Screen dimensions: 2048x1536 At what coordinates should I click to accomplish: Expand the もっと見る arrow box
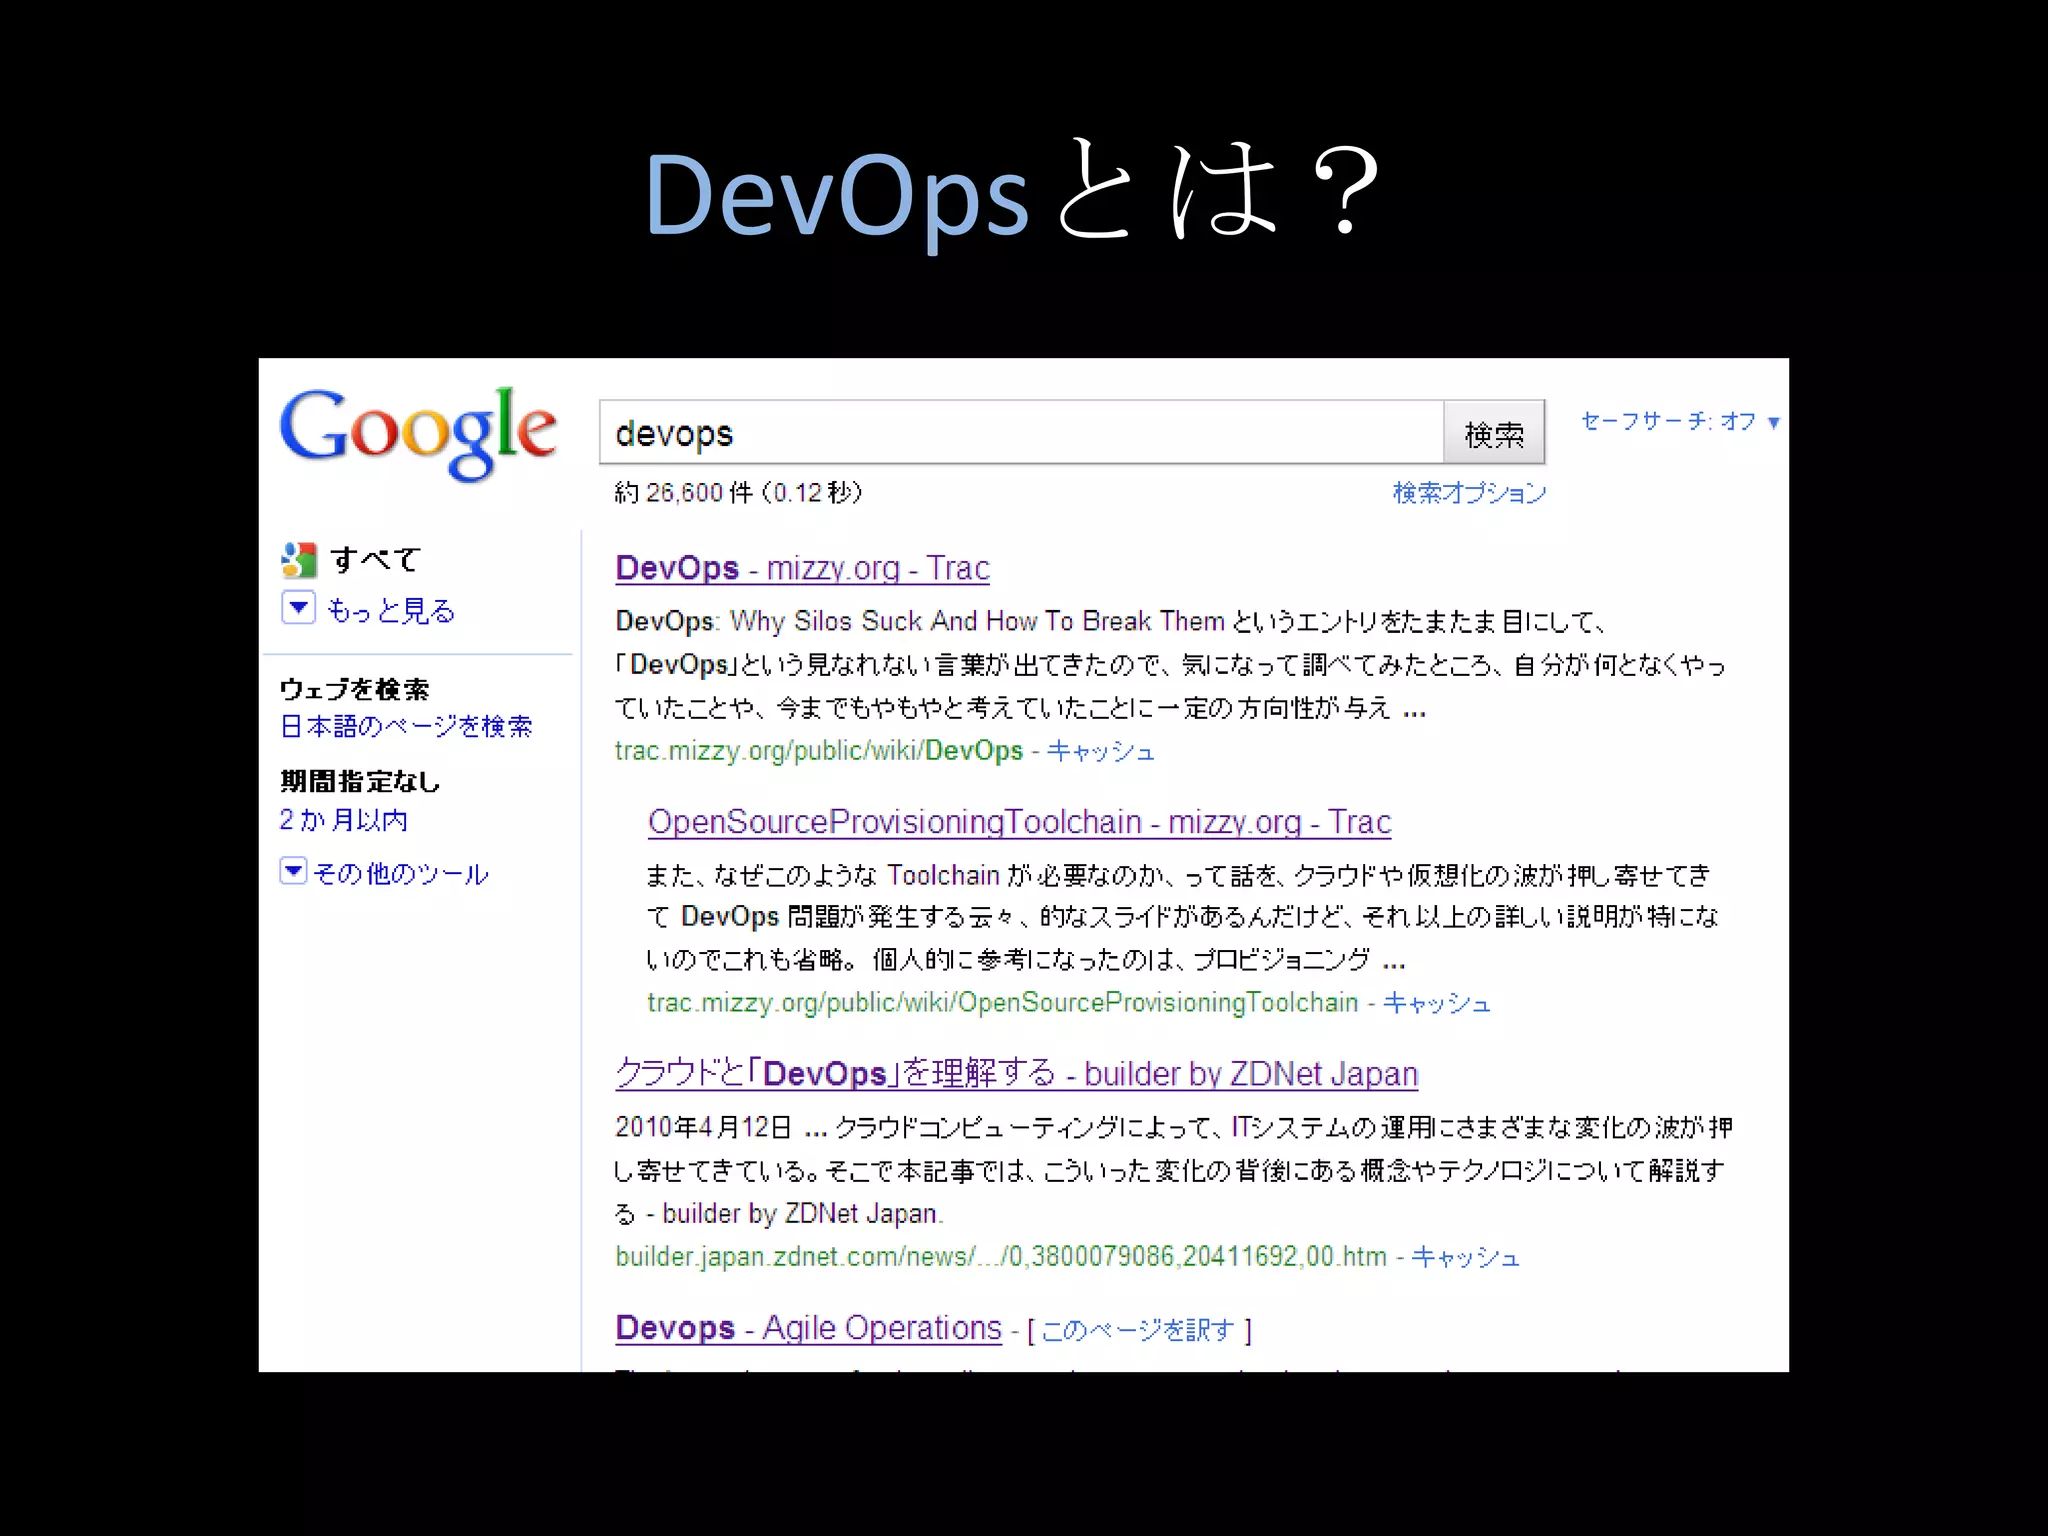(x=298, y=608)
